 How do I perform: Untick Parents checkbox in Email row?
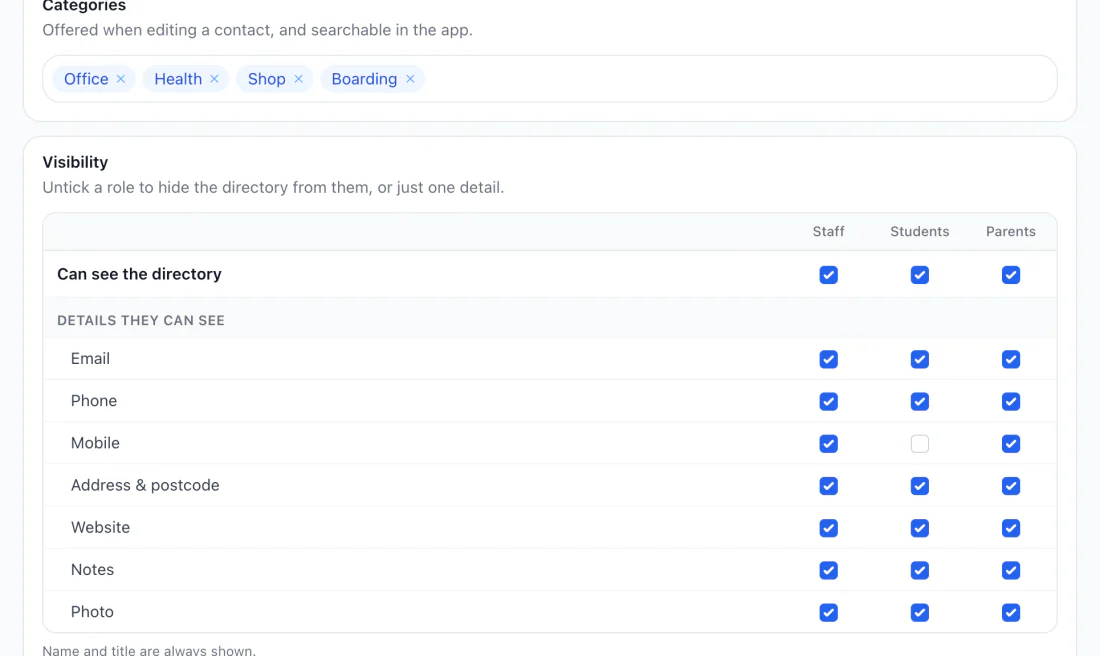pos(1011,359)
